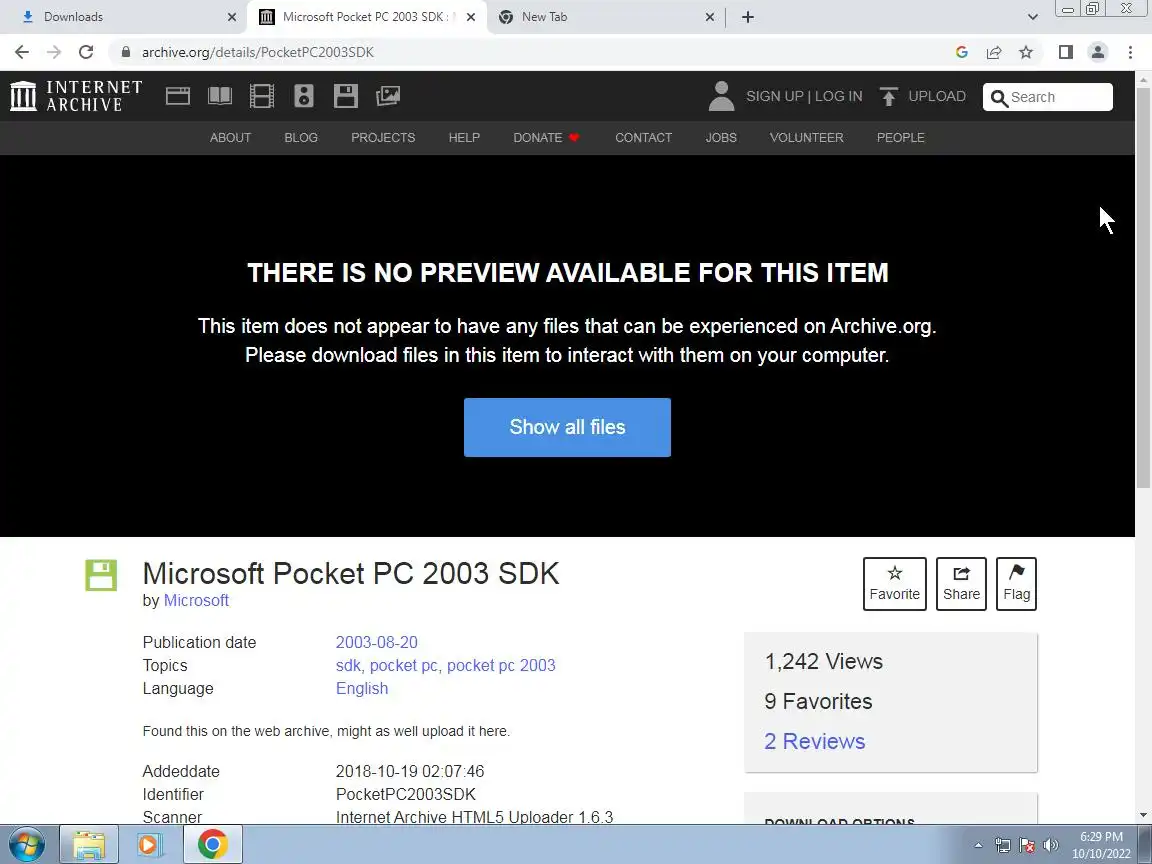The width and height of the screenshot is (1152, 864).
Task: Open the English language link
Action: tap(361, 689)
